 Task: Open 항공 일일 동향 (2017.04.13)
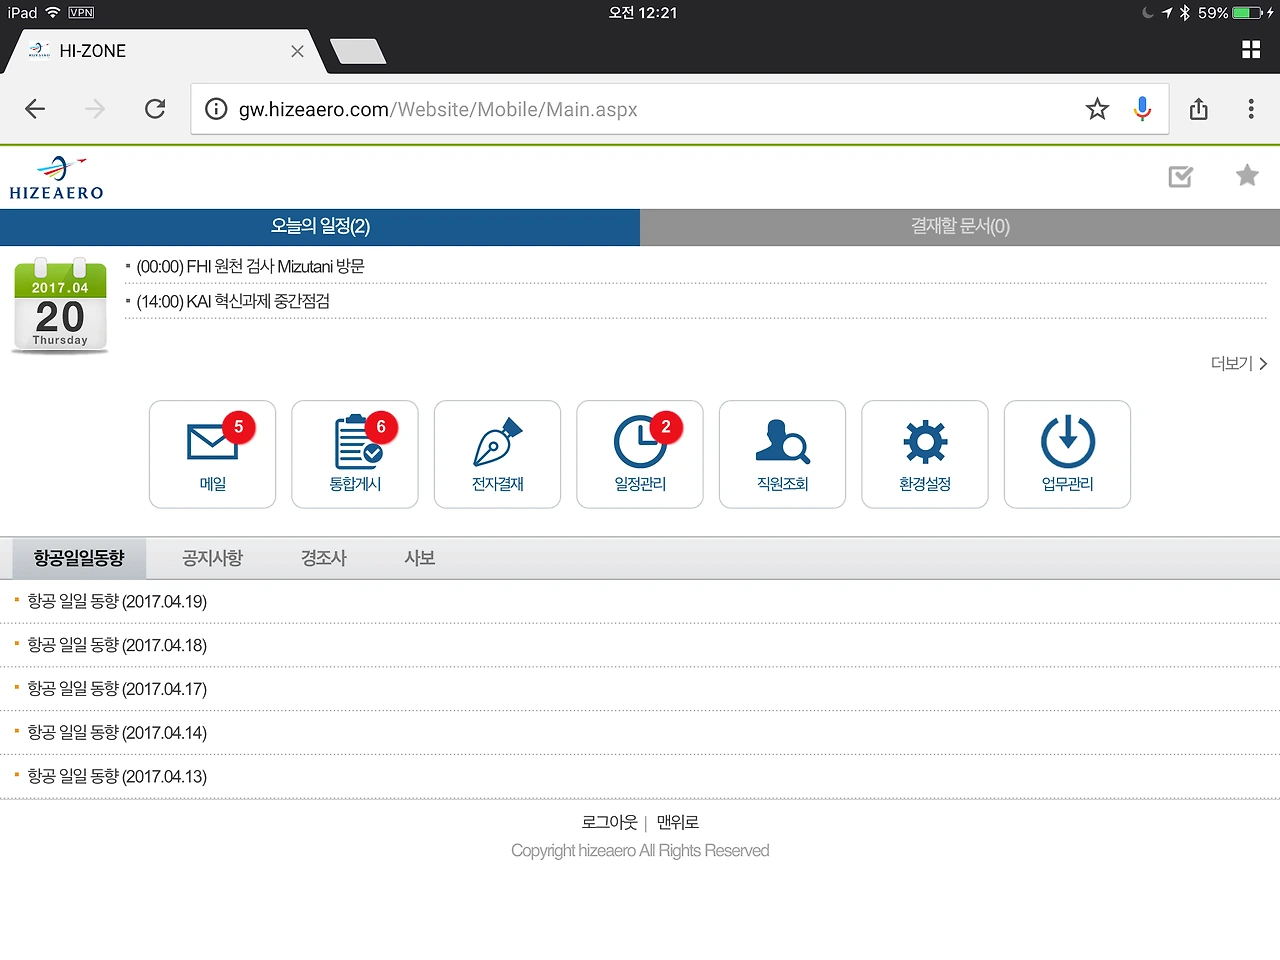[x=117, y=777]
